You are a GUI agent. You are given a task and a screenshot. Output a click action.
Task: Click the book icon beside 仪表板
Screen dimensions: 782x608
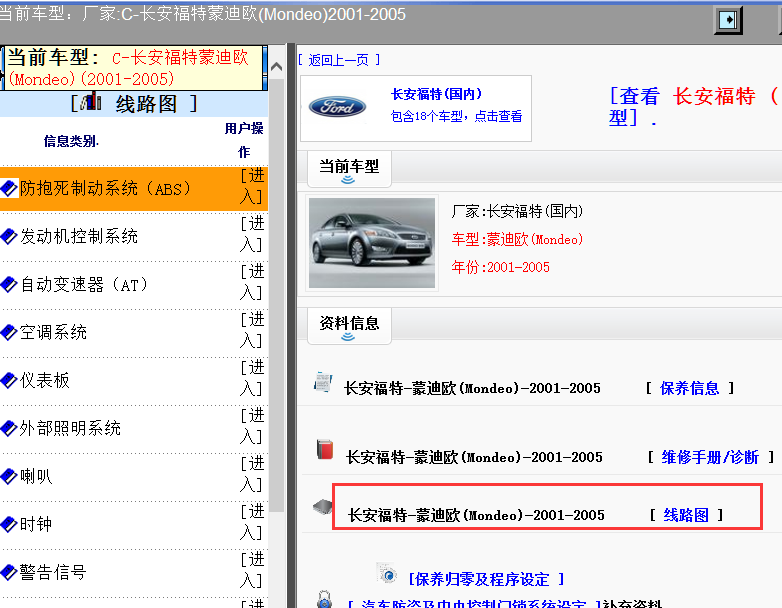(x=9, y=381)
